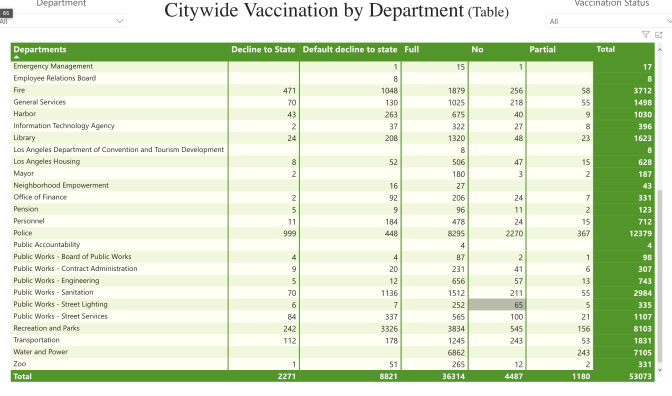Click Default decline total 8821
Viewport: 672px width, 396px height.
[389, 376]
